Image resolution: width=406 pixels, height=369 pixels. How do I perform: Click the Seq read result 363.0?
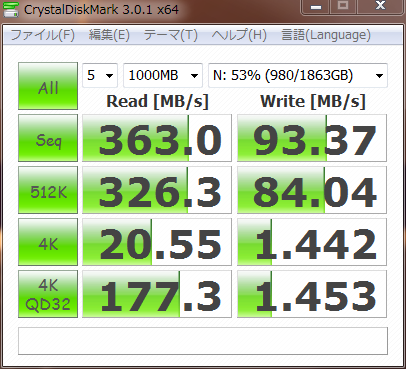coord(157,138)
